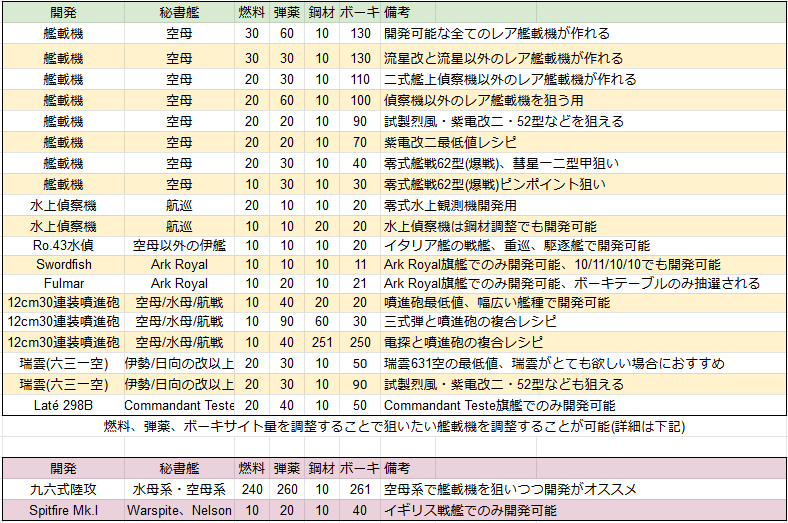
Task: Click the '開発' header in the pink header row
Action: 63,468
